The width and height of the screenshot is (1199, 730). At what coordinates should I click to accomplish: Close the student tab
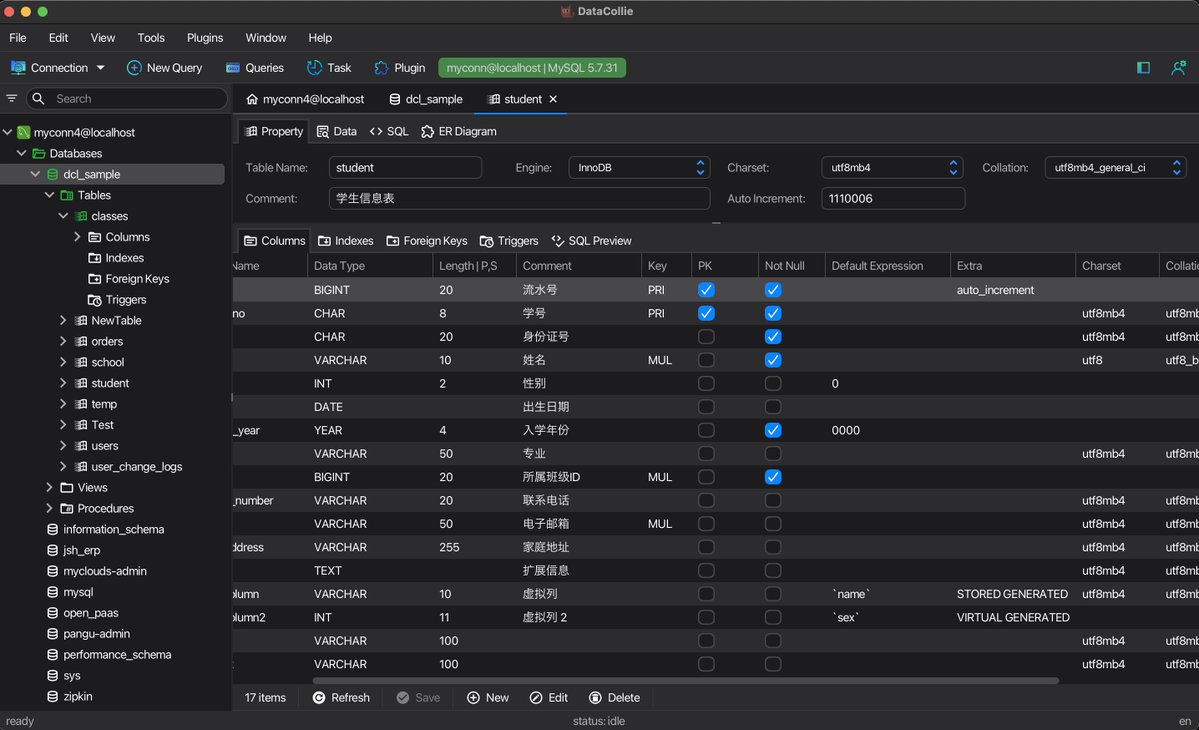[x=553, y=99]
